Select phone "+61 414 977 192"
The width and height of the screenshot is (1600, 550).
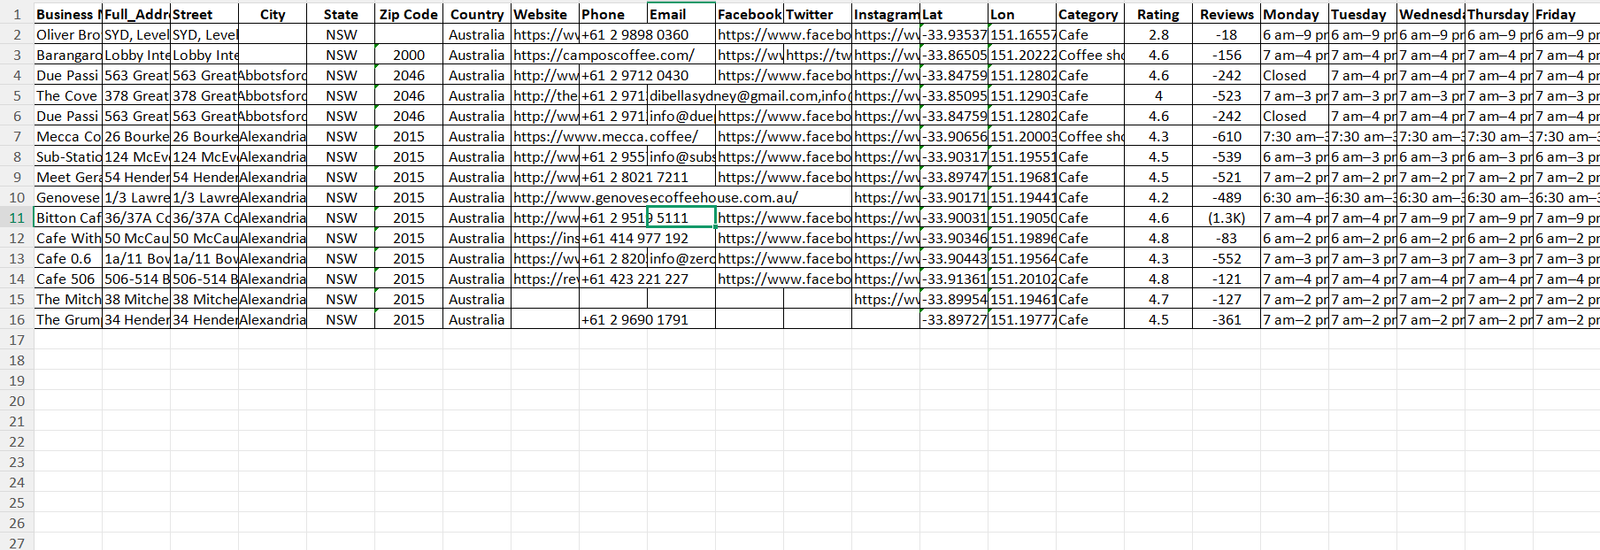click(613, 238)
